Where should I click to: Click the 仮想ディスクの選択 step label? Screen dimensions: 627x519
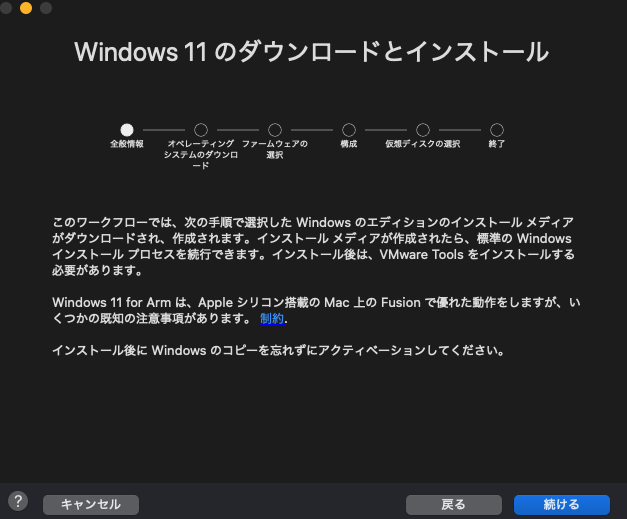pos(423,145)
